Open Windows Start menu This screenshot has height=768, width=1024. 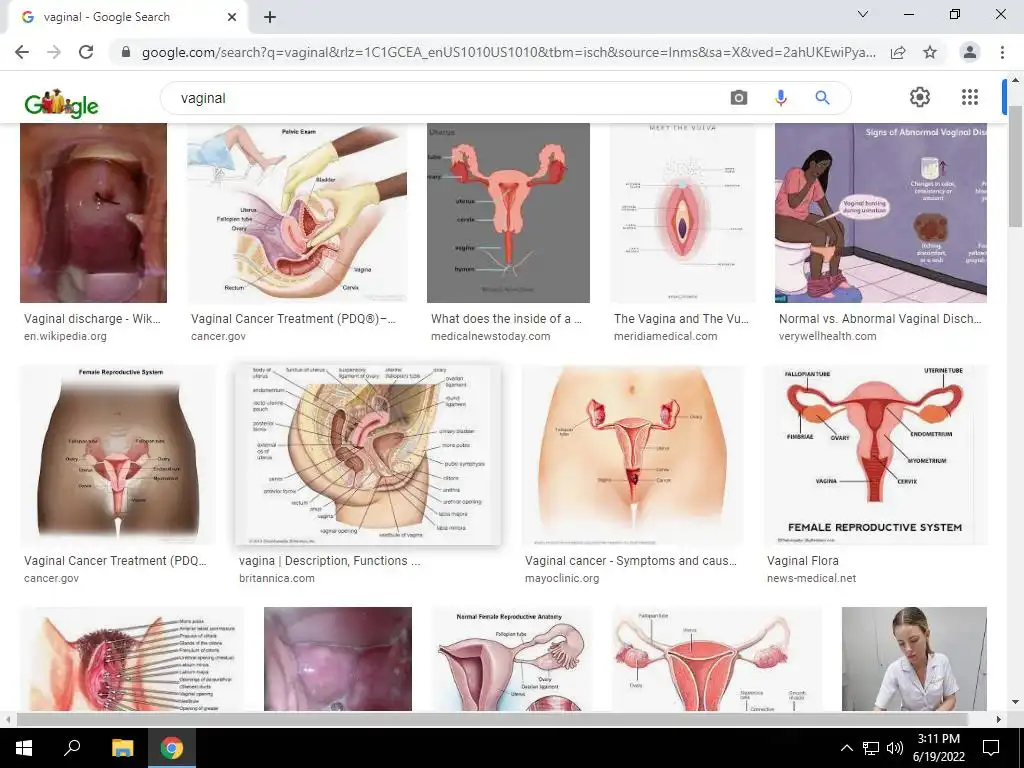tap(24, 748)
